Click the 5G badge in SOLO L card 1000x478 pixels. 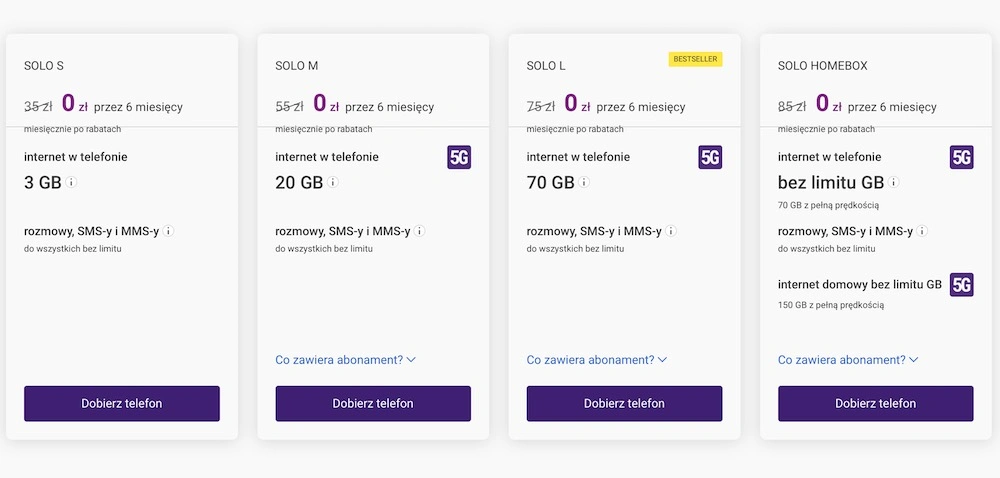[x=710, y=157]
